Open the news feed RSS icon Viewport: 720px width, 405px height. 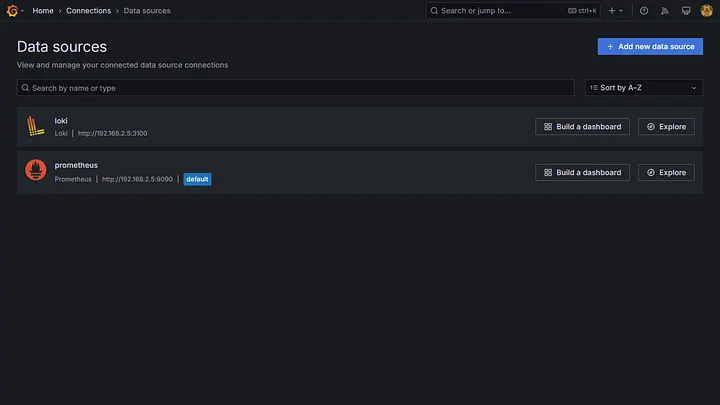664,11
